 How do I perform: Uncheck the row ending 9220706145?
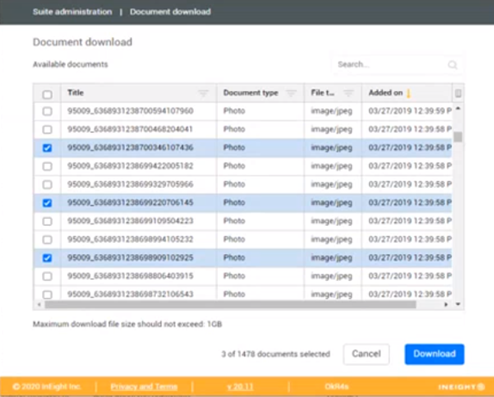[x=47, y=203]
